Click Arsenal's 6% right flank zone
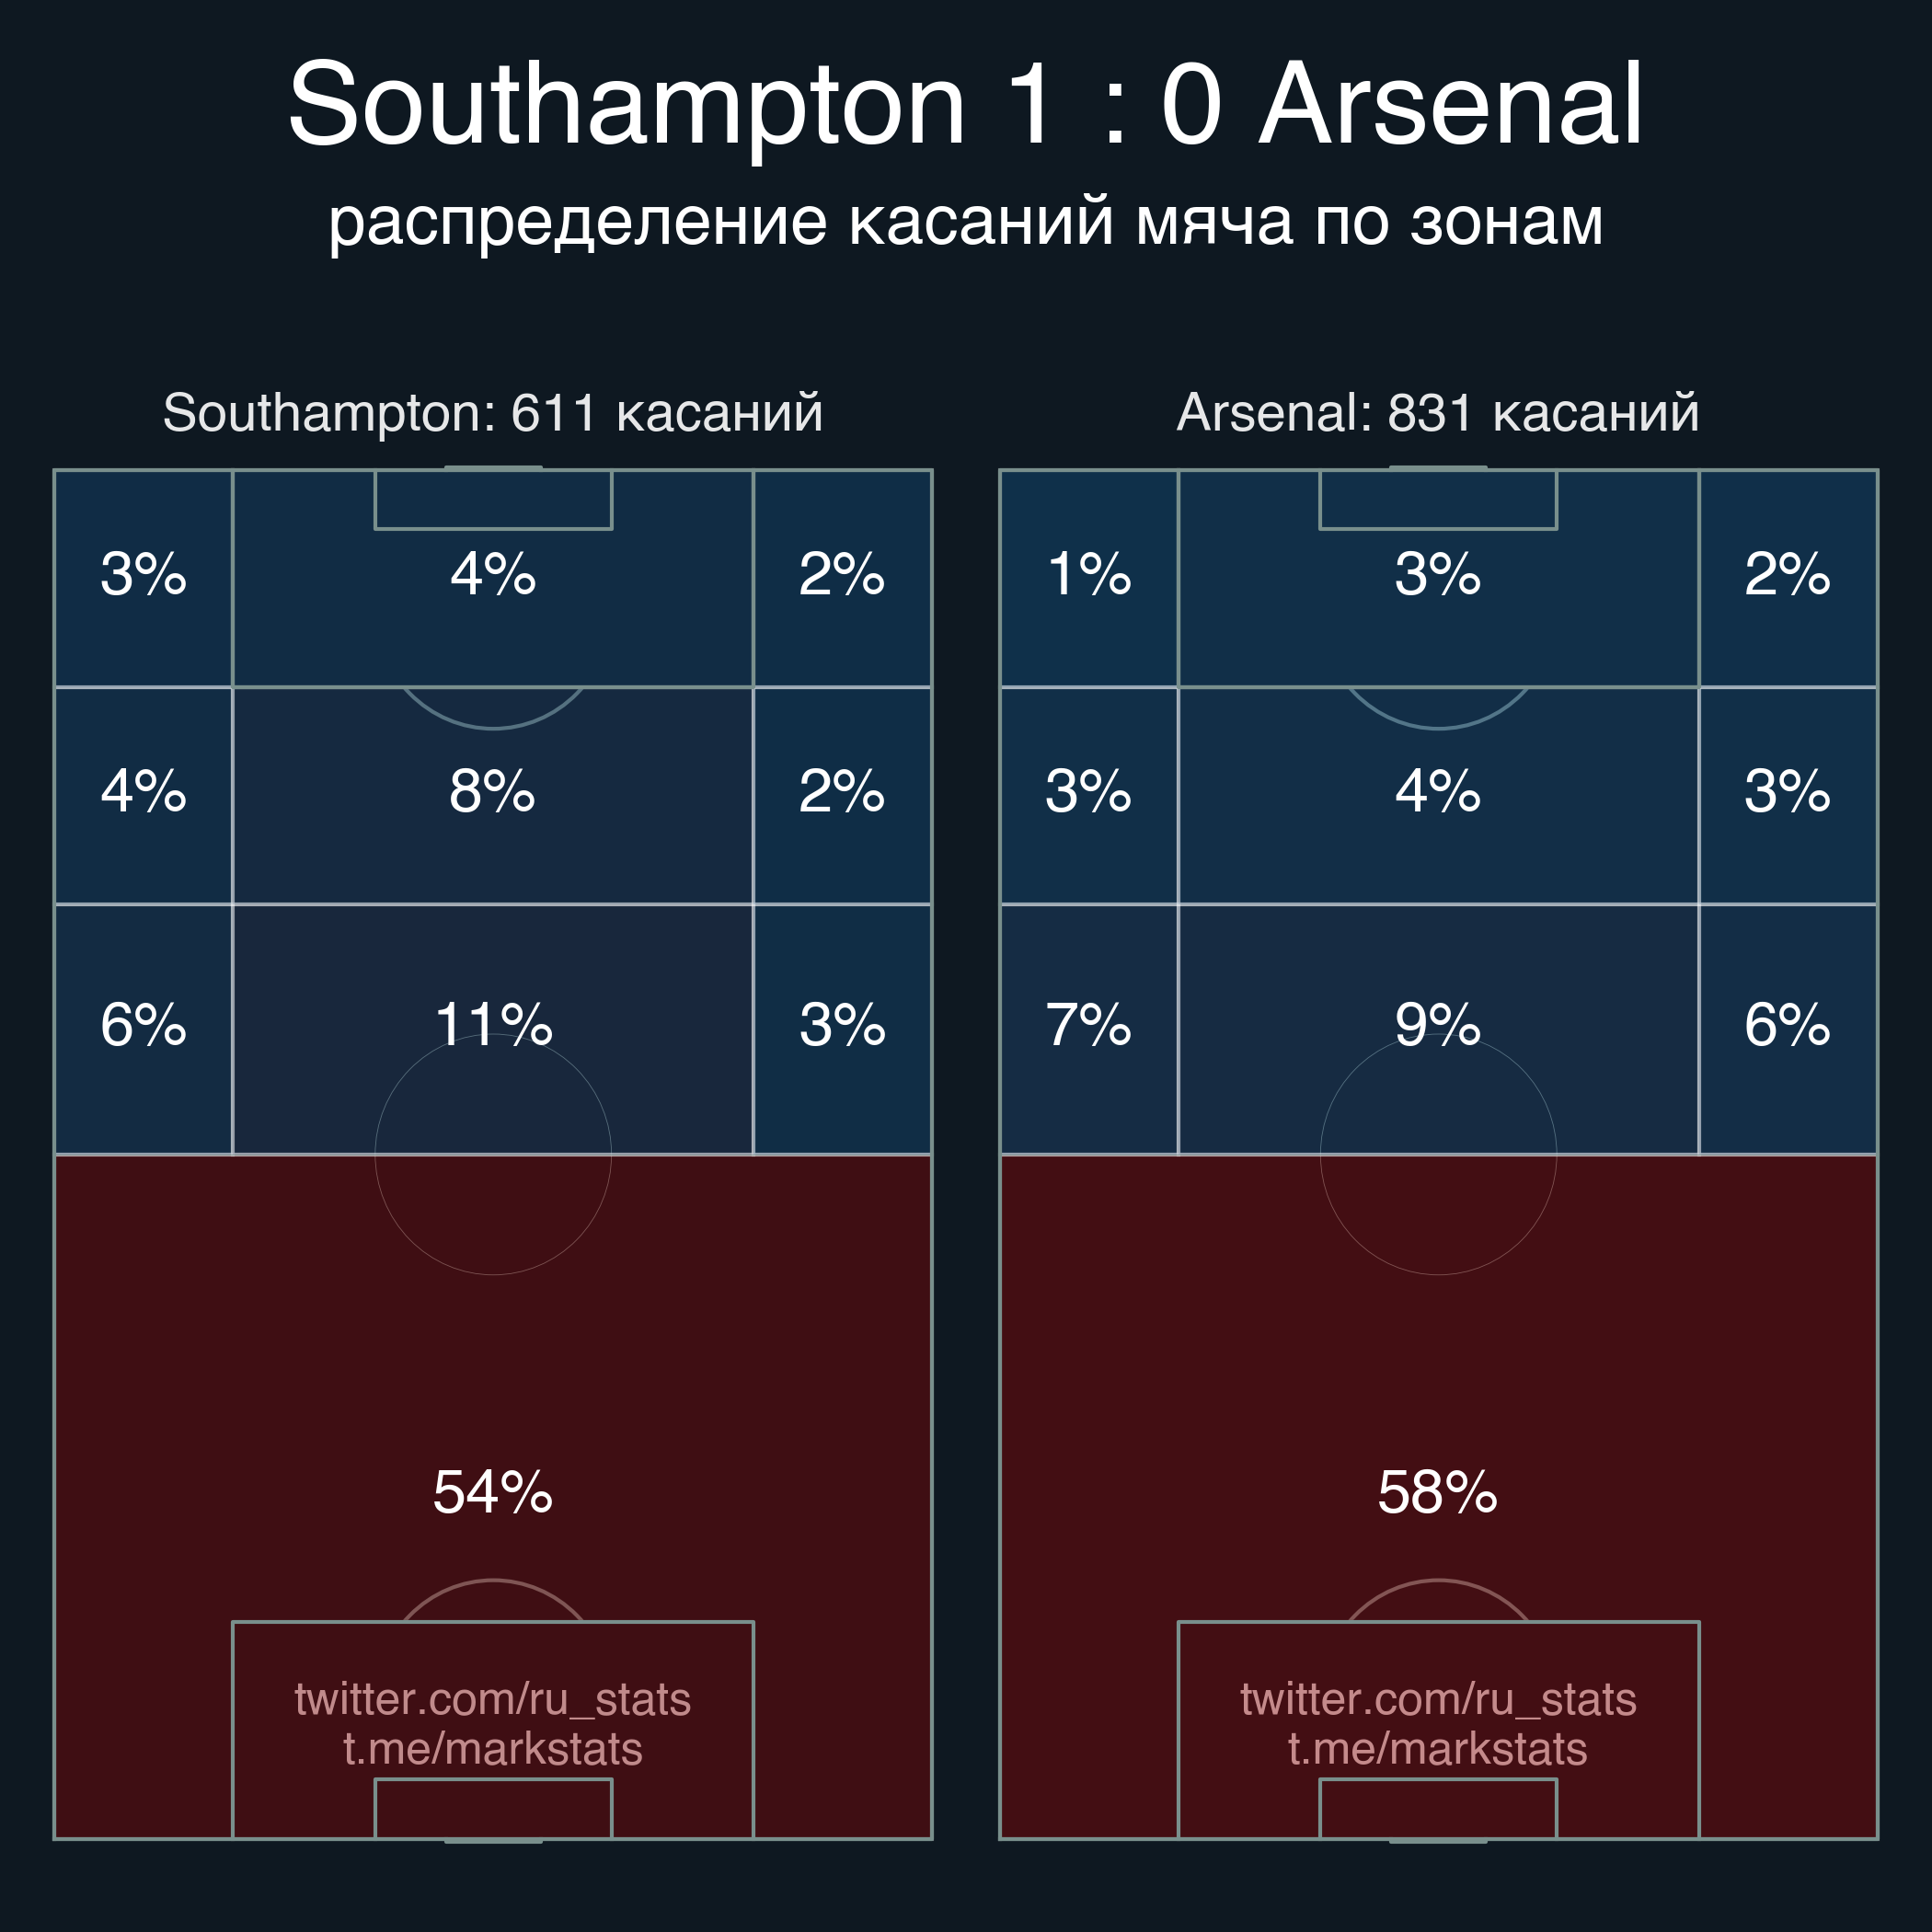Image resolution: width=1932 pixels, height=1932 pixels. 1788,1029
